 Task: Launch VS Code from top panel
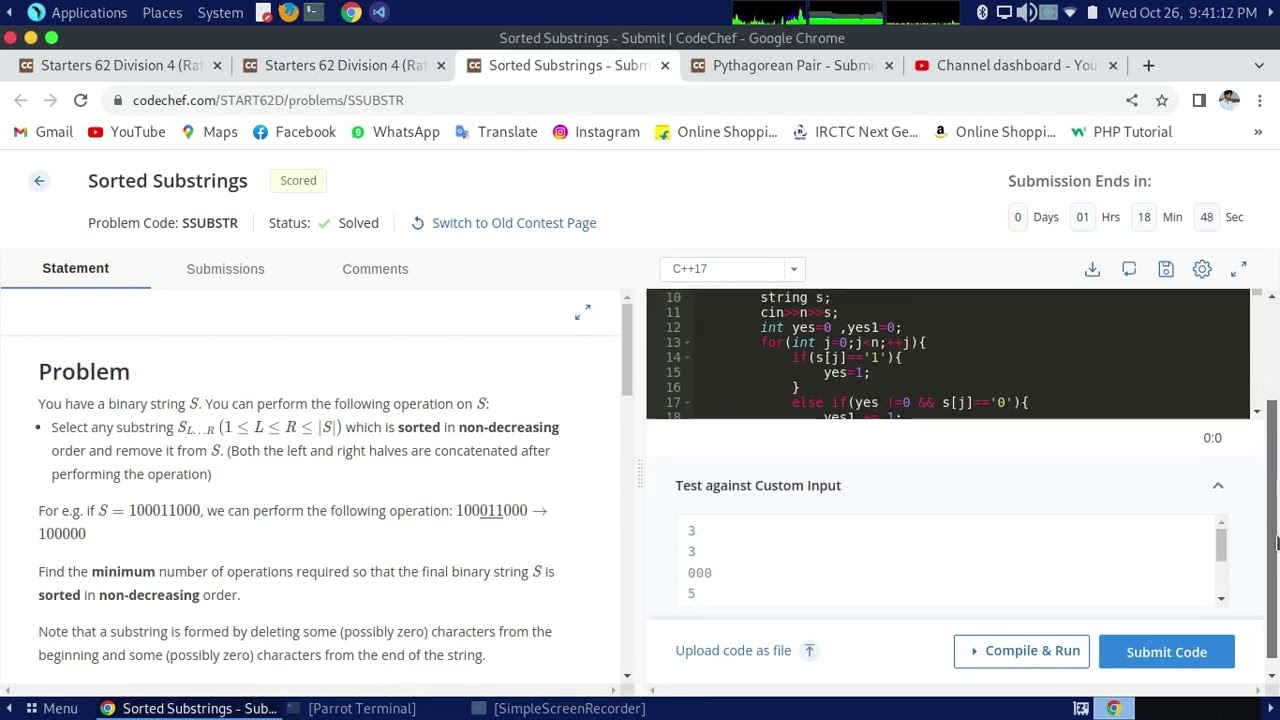[379, 13]
